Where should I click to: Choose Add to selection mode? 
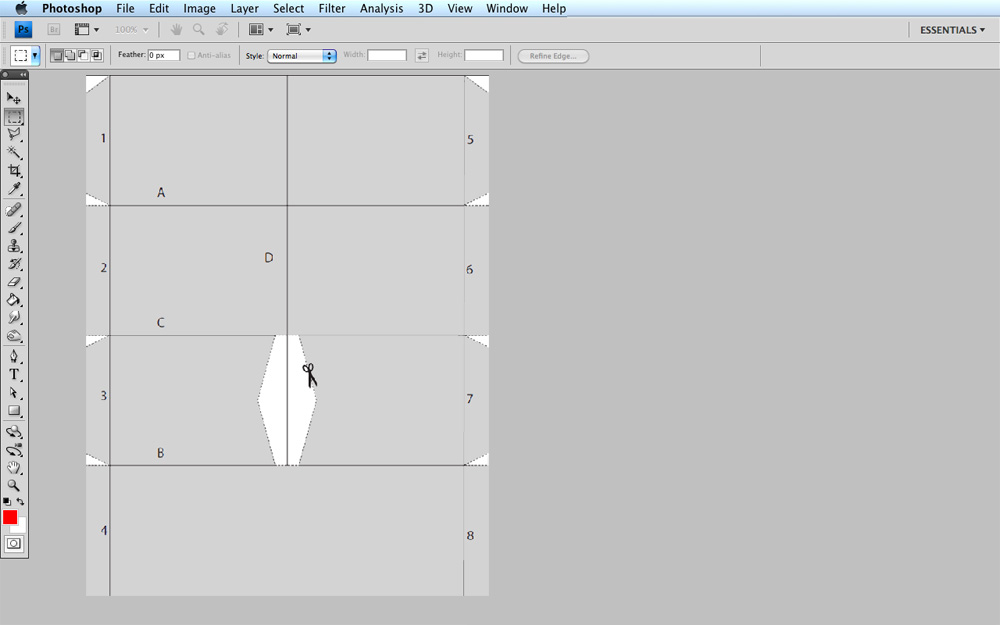[70, 55]
